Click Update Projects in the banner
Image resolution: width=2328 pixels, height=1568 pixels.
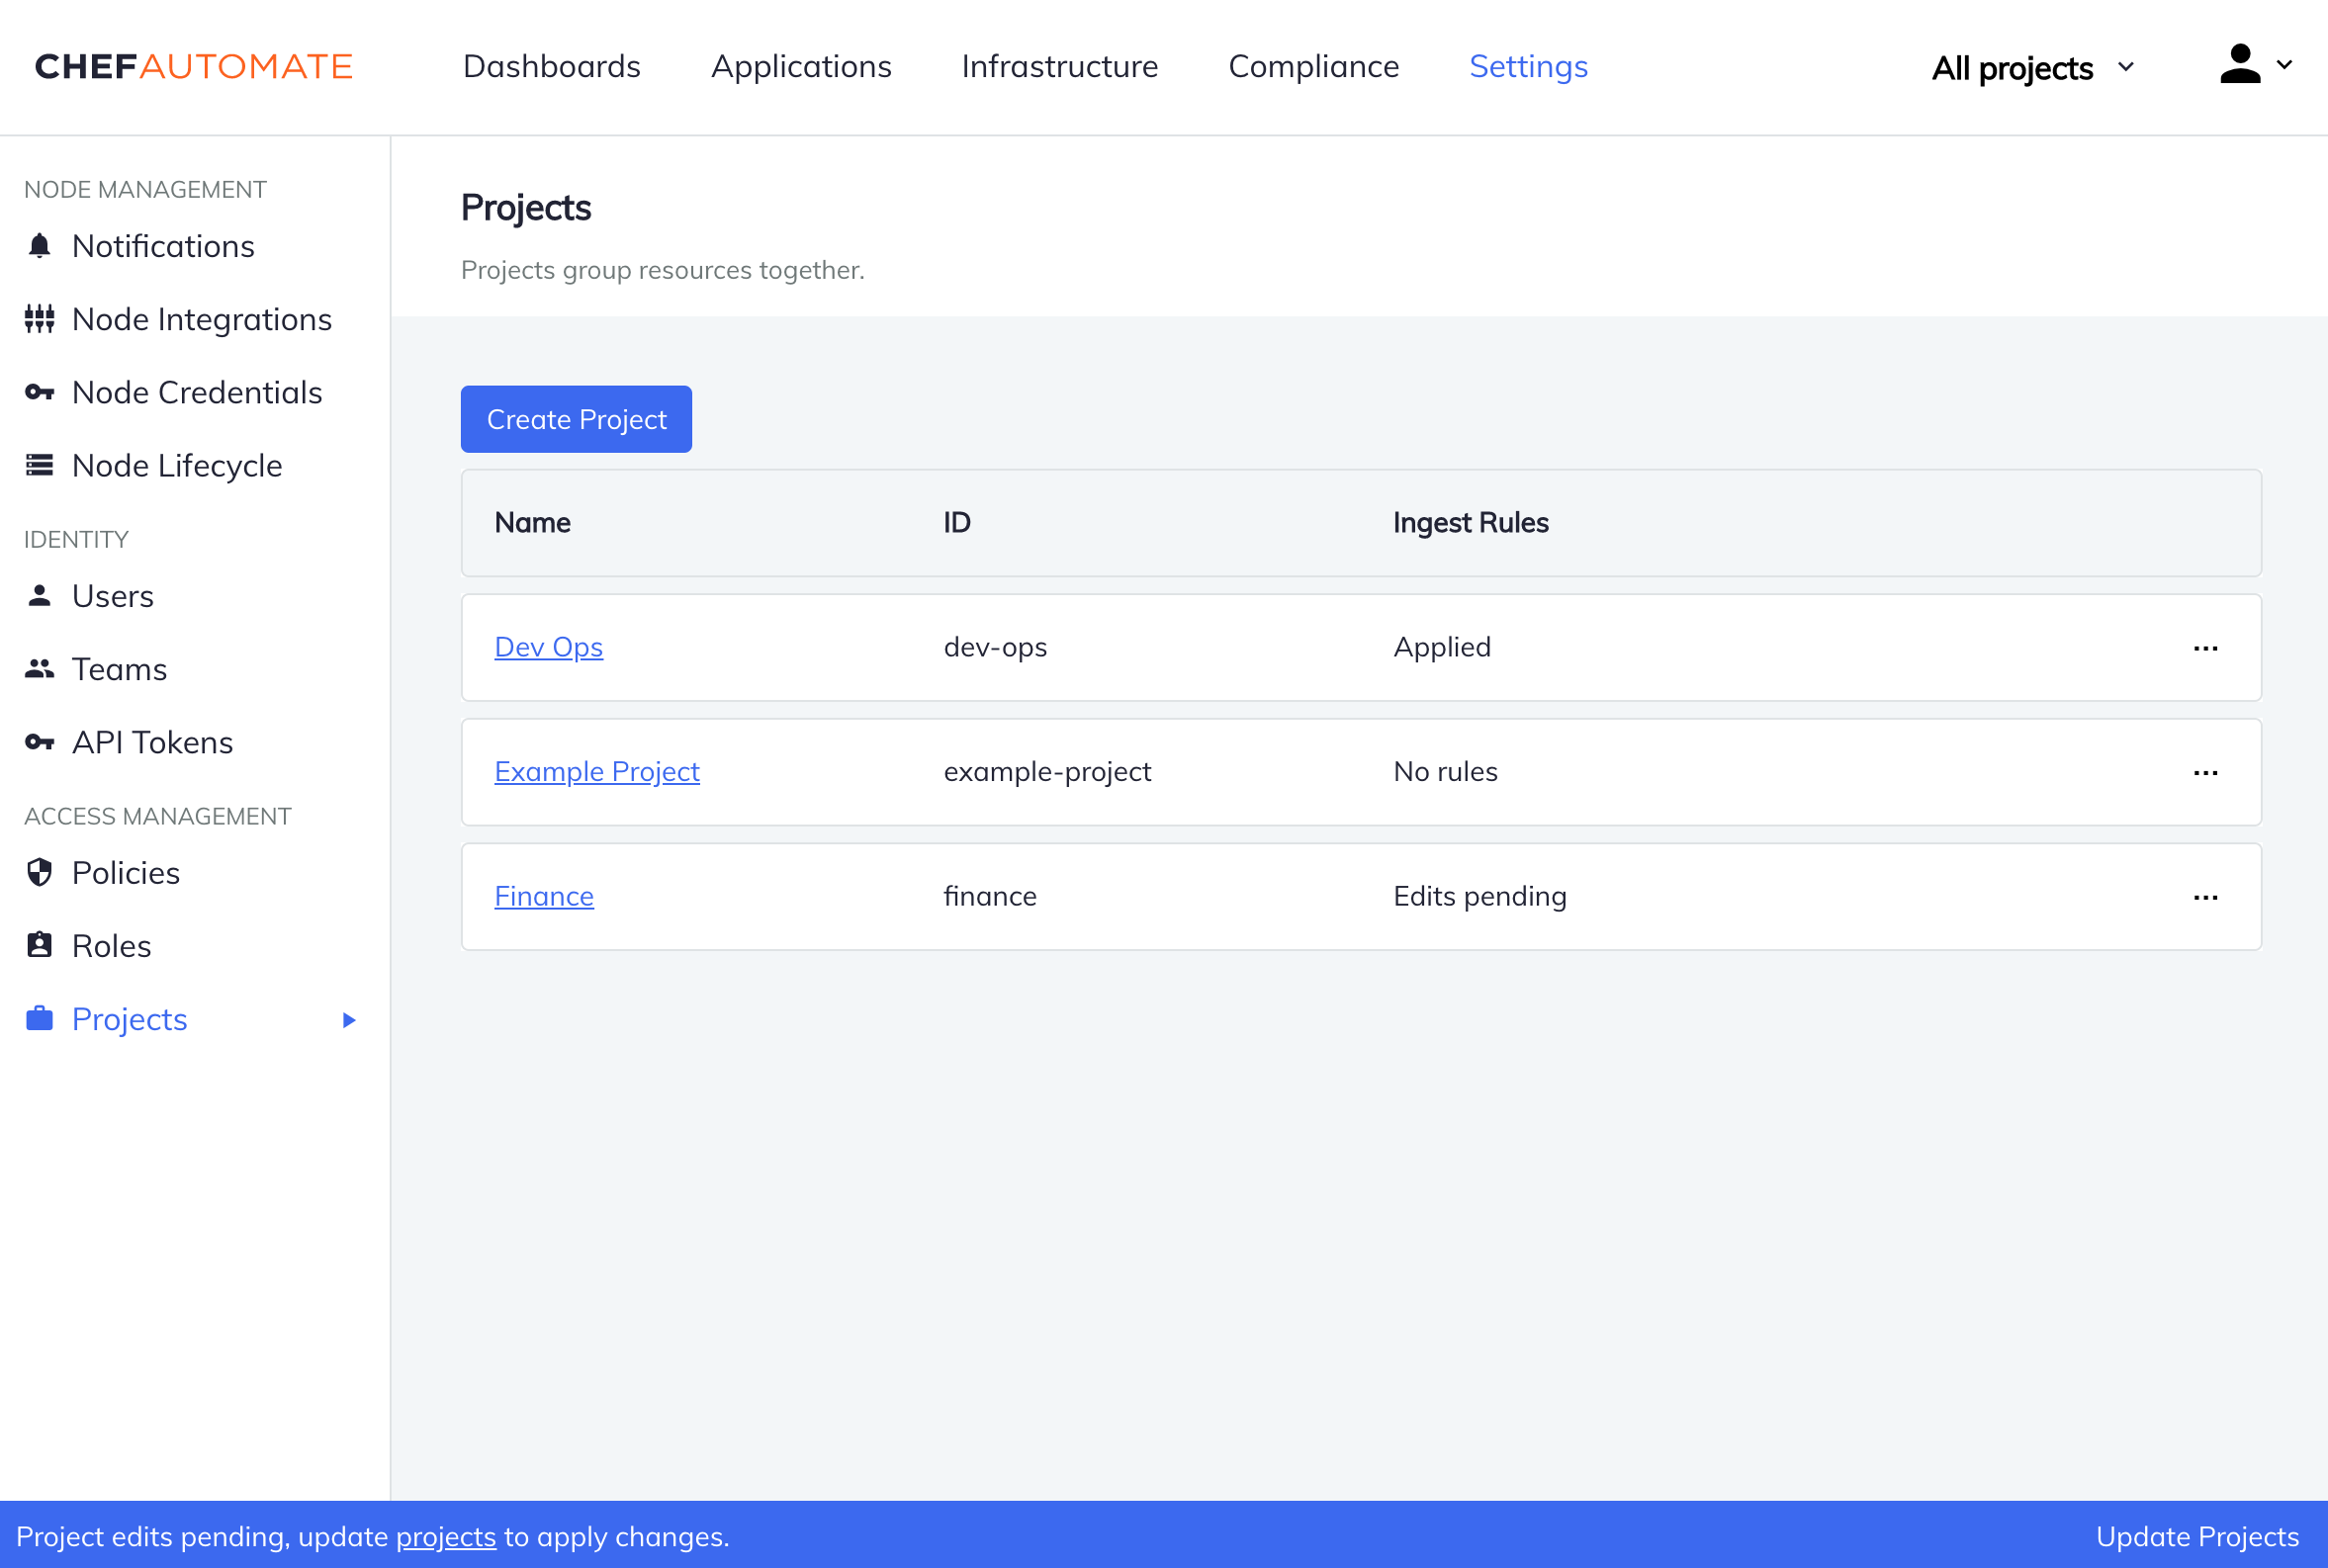coord(2196,1536)
